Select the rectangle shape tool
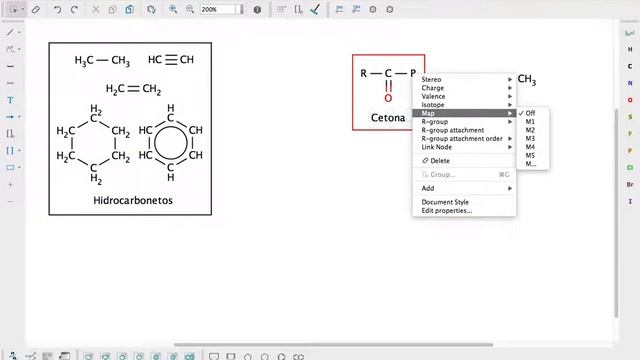 click(10, 168)
